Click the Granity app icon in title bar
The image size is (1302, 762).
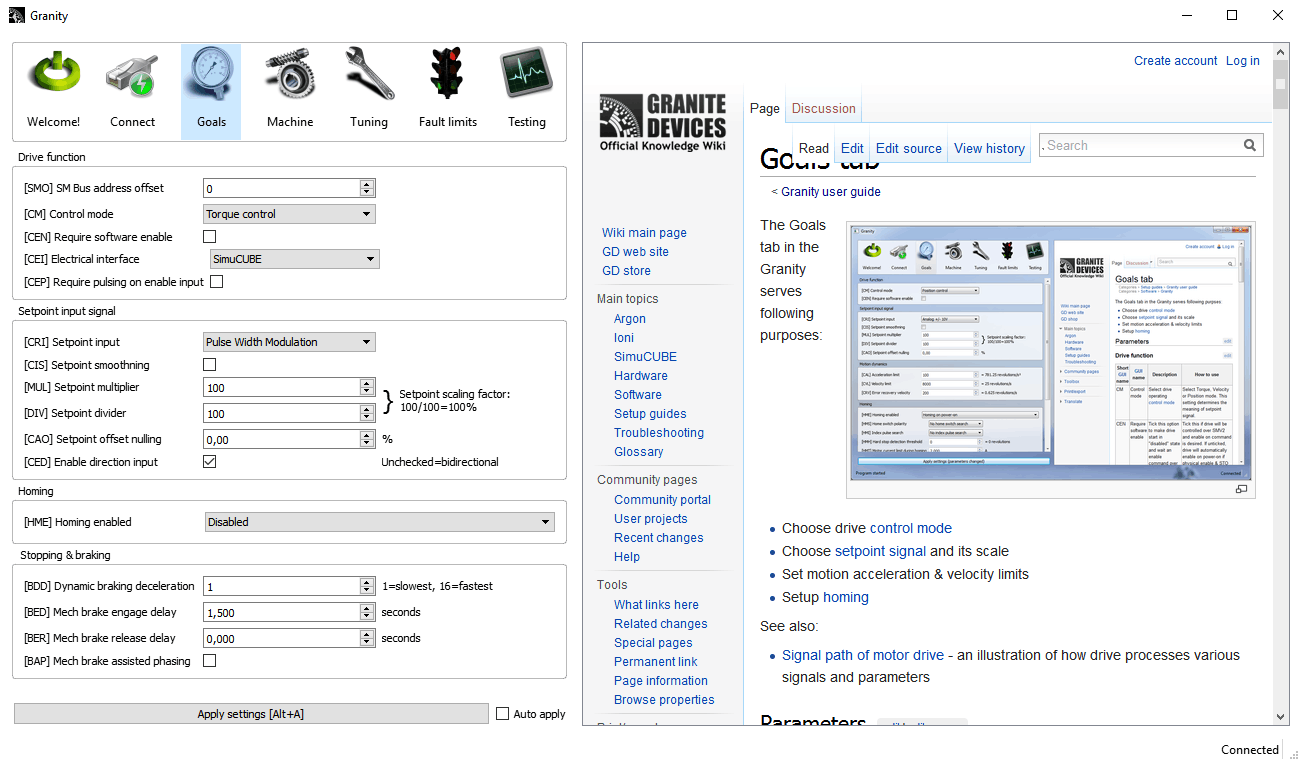click(17, 15)
